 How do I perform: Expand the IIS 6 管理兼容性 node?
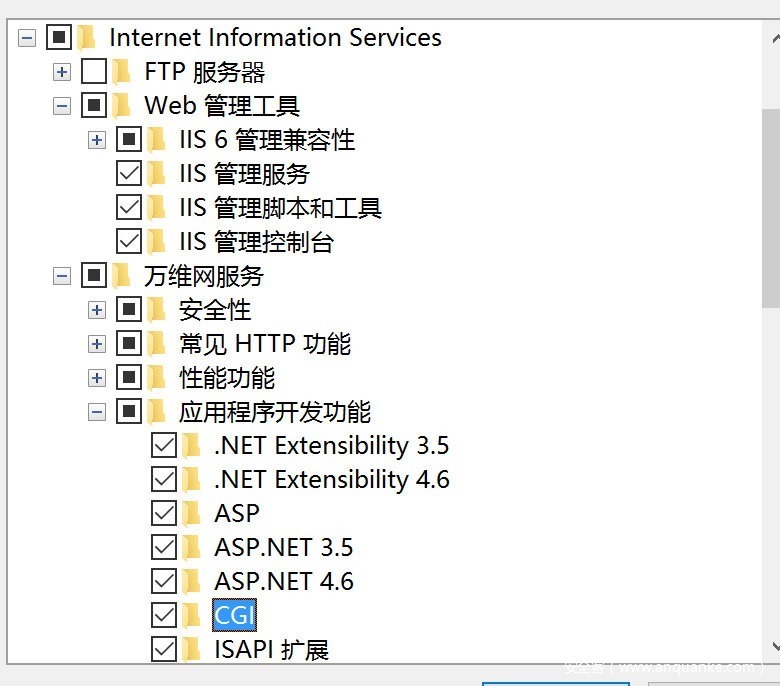pyautogui.click(x=97, y=140)
